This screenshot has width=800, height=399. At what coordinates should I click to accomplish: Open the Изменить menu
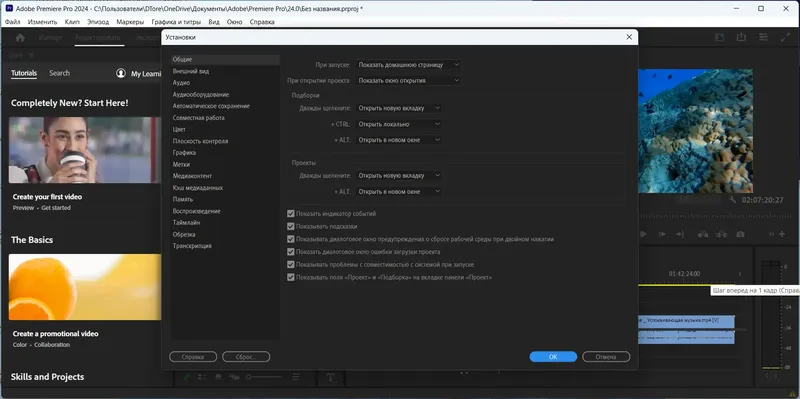[43, 22]
